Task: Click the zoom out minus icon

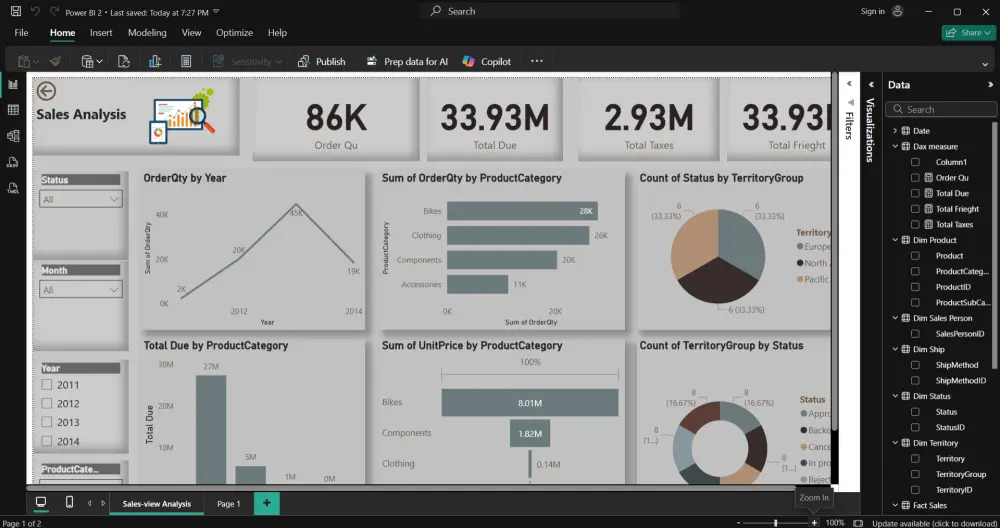Action: pyautogui.click(x=739, y=523)
